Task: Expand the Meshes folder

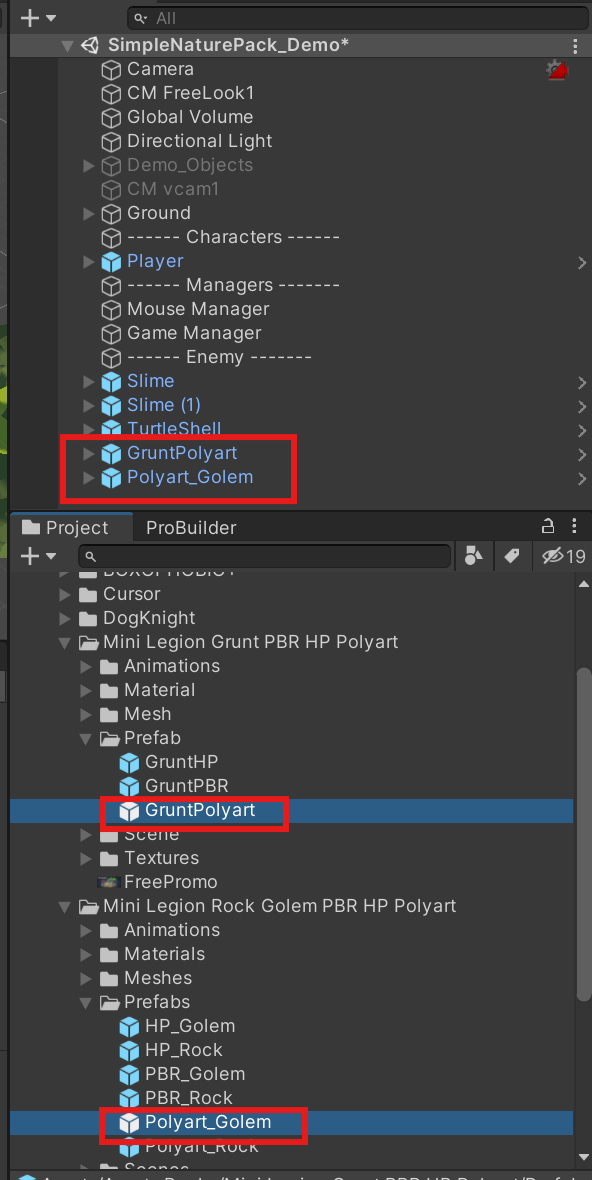Action: coord(87,979)
